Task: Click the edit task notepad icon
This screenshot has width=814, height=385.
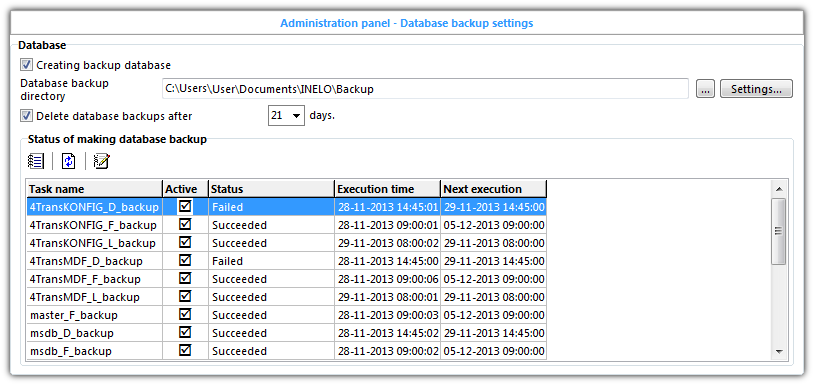Action: pos(102,161)
